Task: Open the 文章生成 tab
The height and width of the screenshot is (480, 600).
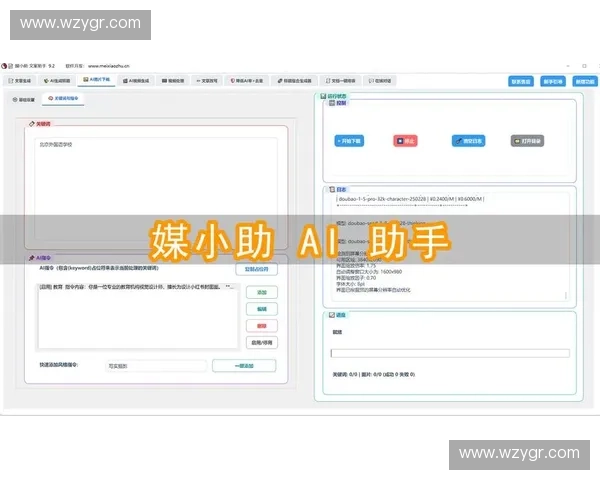Action: 20,81
